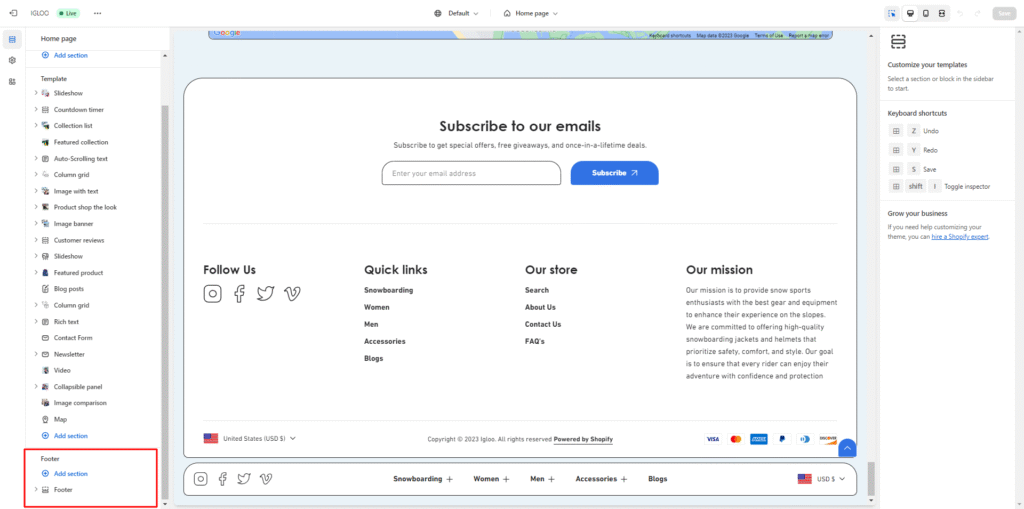Click Add section under Footer group
The image size is (1024, 509).
coord(70,474)
